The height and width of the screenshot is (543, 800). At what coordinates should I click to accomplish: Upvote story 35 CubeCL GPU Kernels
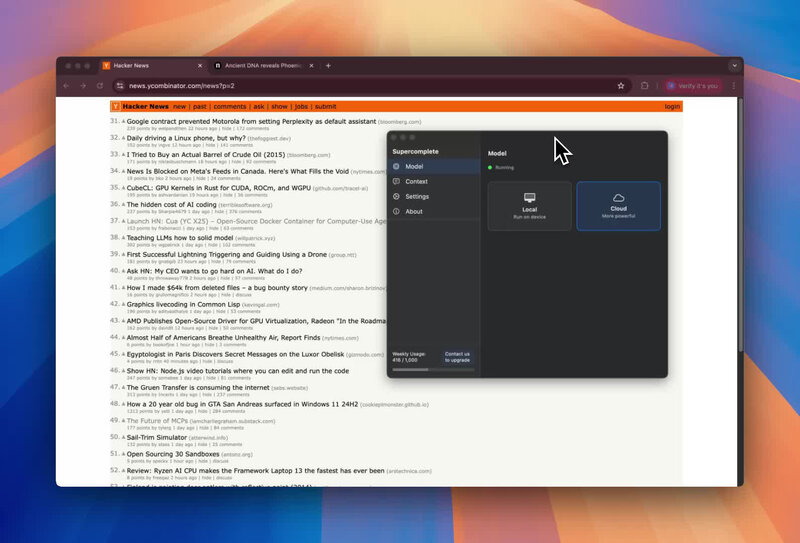[x=123, y=188]
